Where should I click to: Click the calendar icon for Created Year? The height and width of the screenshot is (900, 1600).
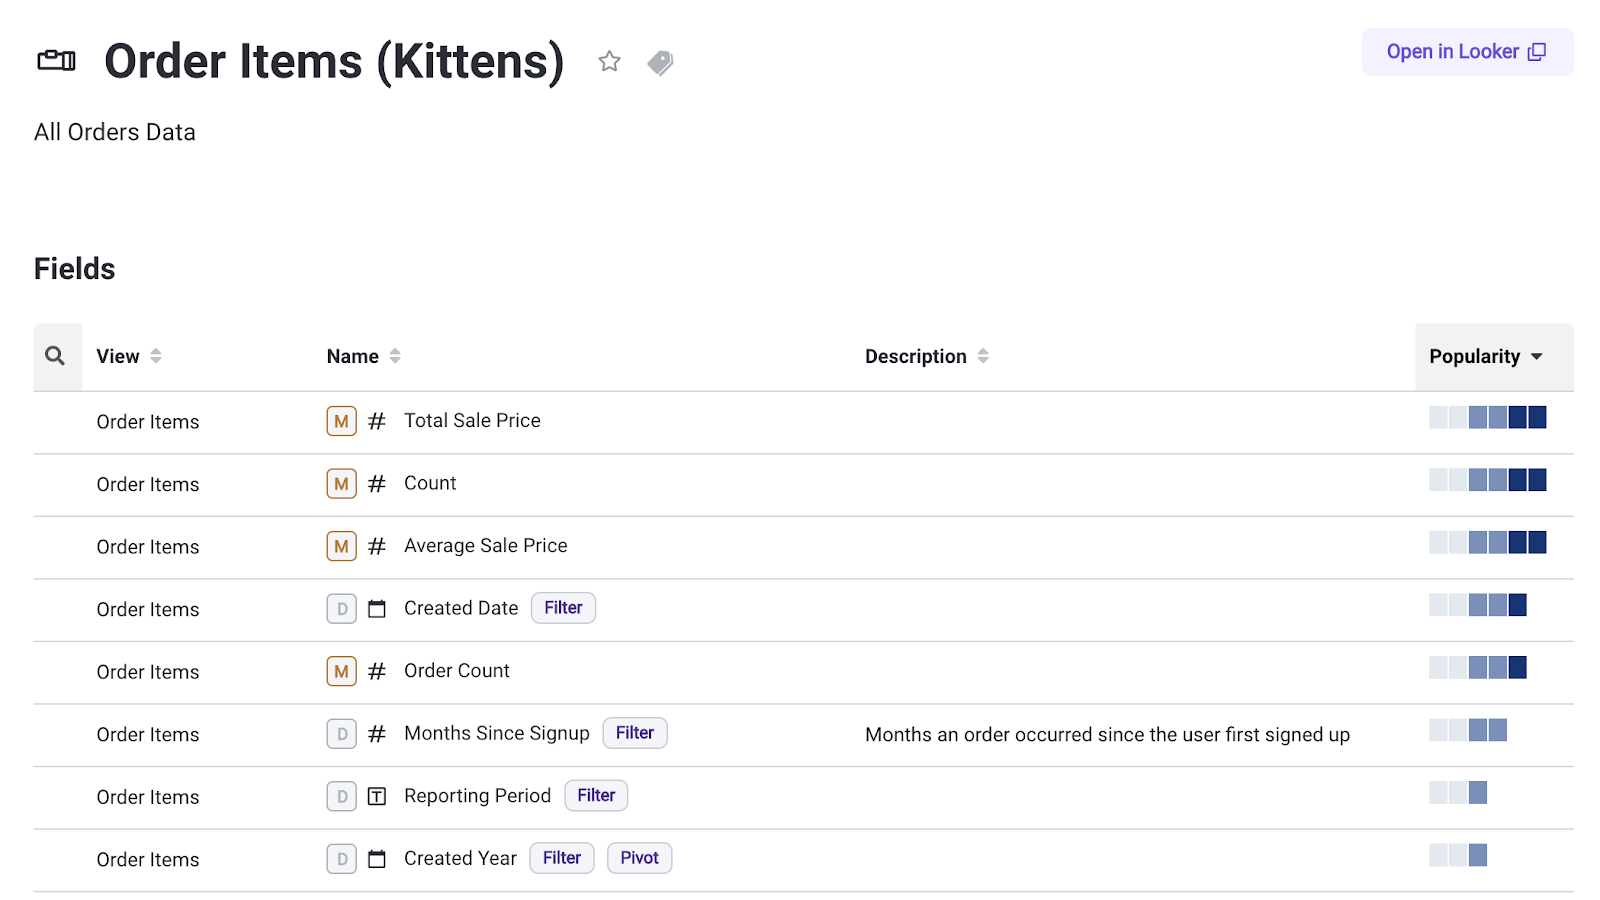(377, 859)
